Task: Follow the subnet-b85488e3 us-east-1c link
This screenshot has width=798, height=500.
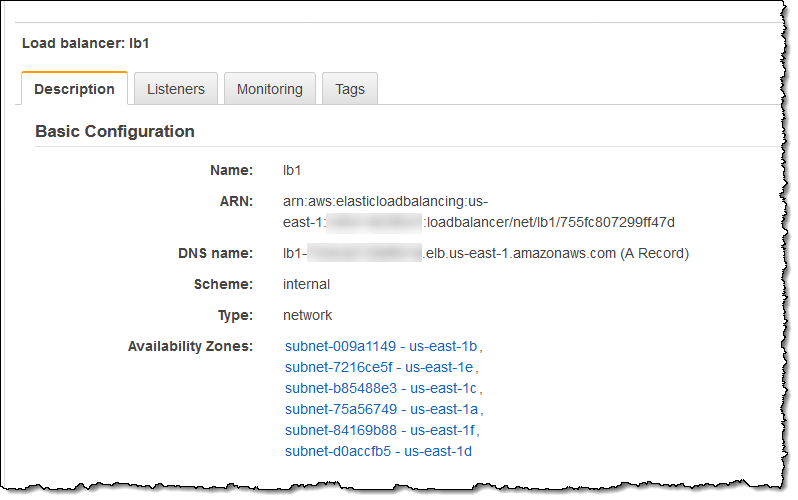Action: [x=381, y=388]
